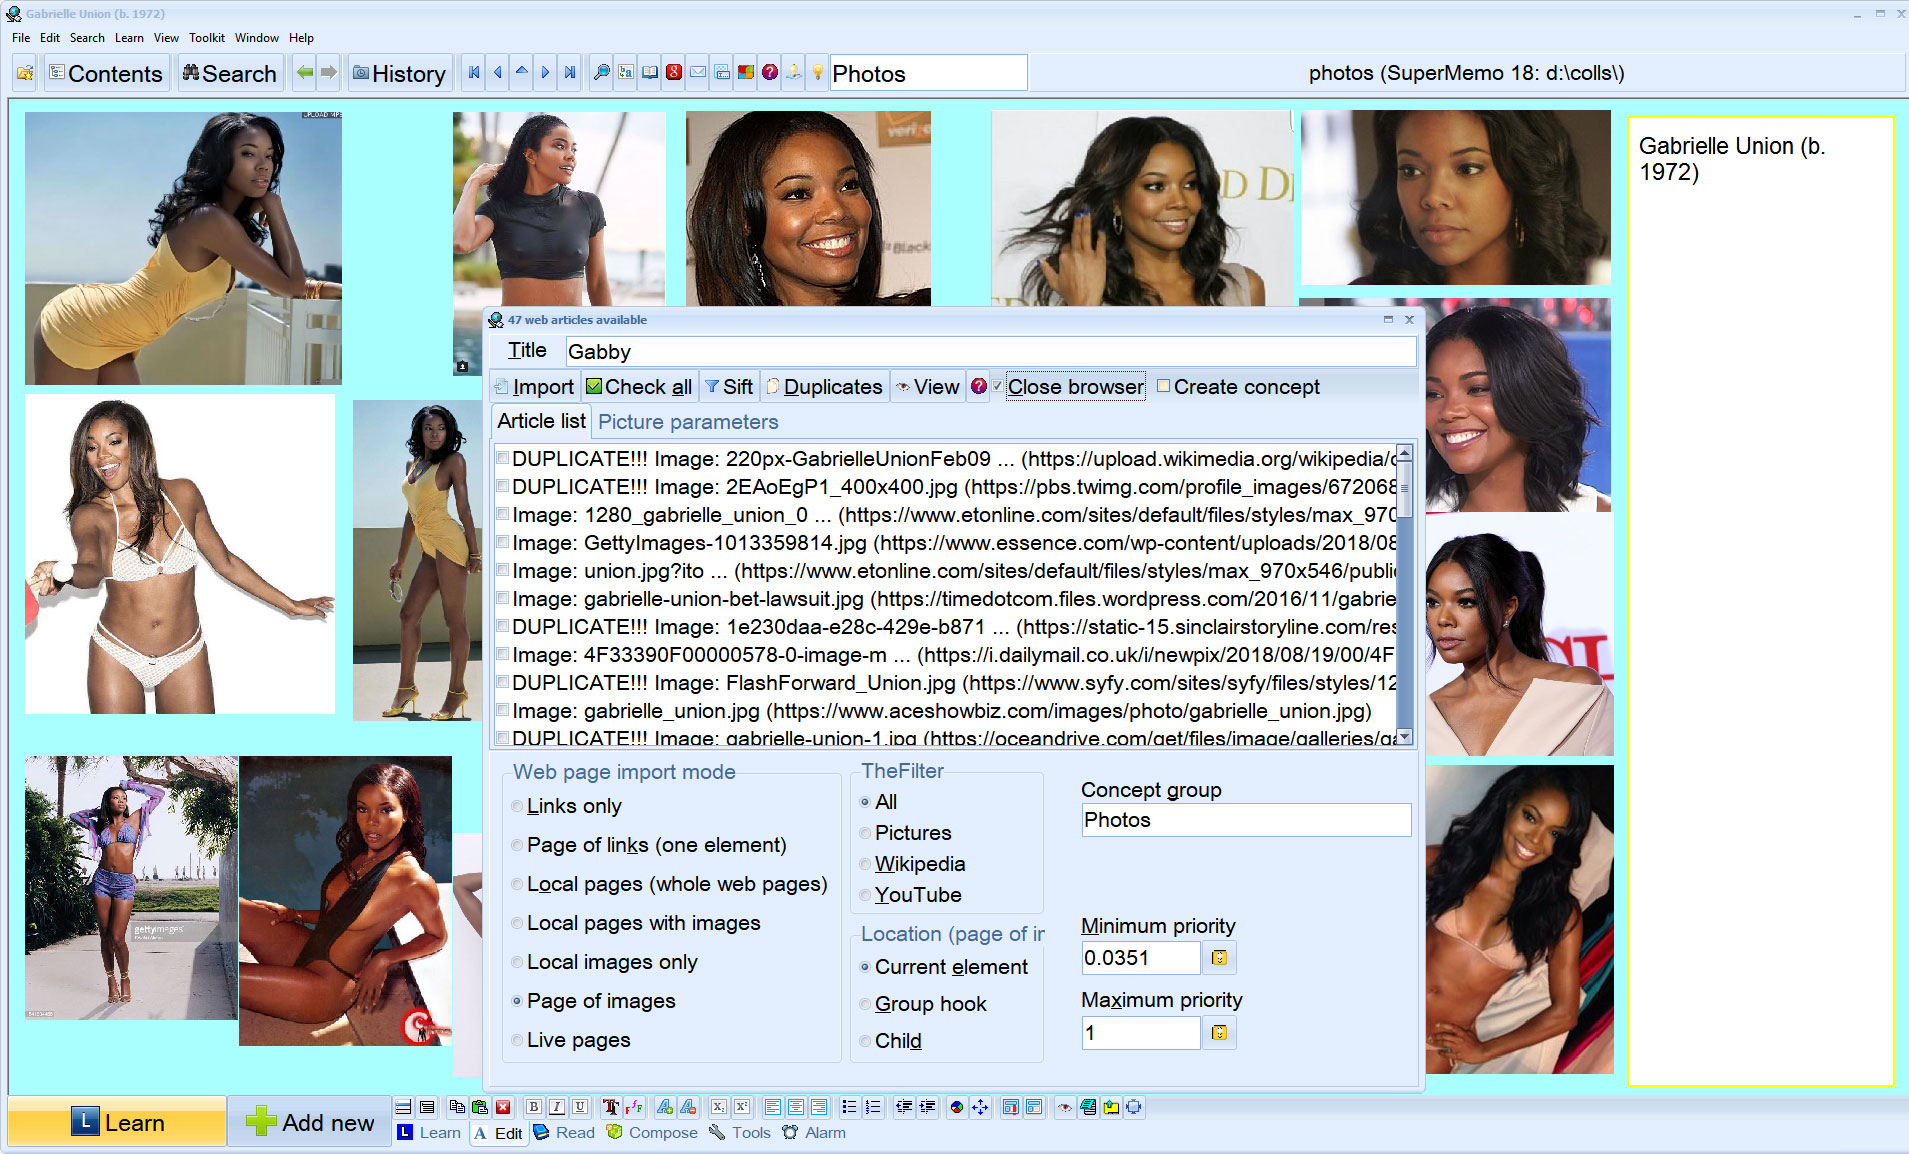
Task: Click the magnifier find icon in top toolbar
Action: [601, 73]
